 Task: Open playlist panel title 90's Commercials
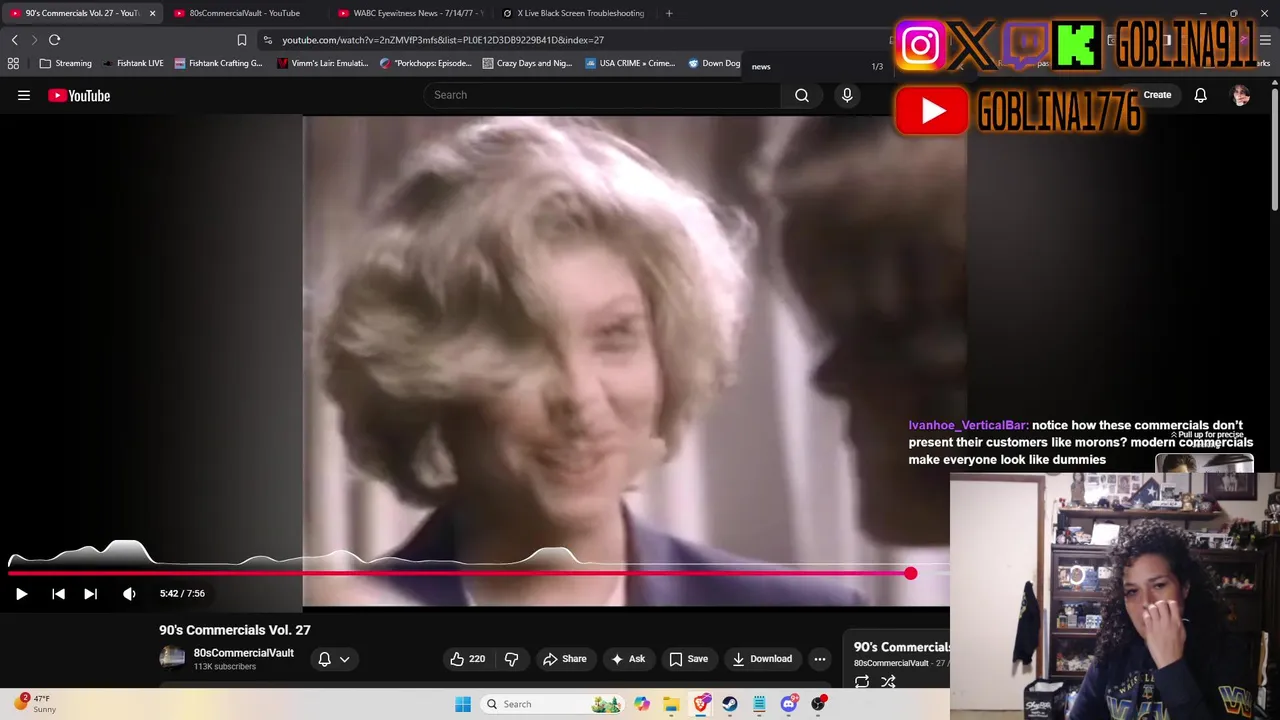(901, 647)
